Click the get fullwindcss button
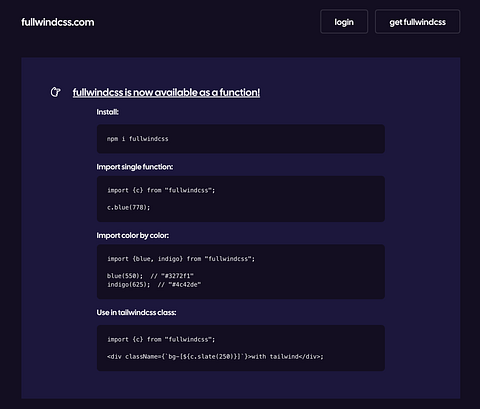The height and width of the screenshot is (409, 480). point(417,22)
